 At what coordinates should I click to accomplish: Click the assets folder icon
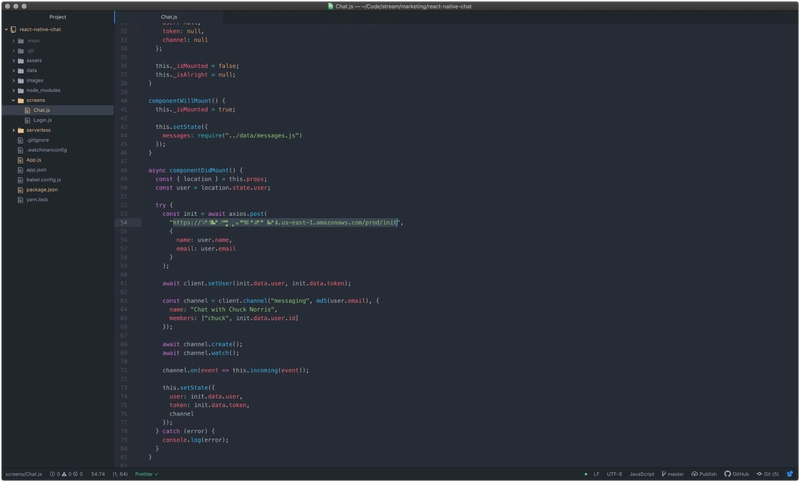tap(21, 61)
